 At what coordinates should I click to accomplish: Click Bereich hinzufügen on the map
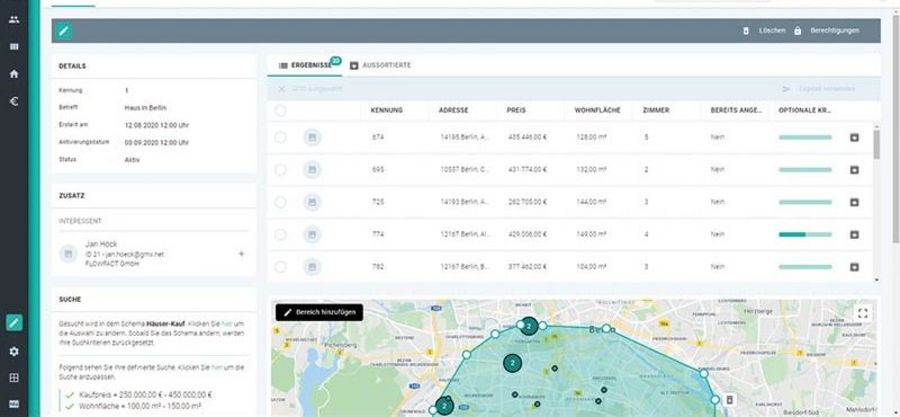[319, 312]
